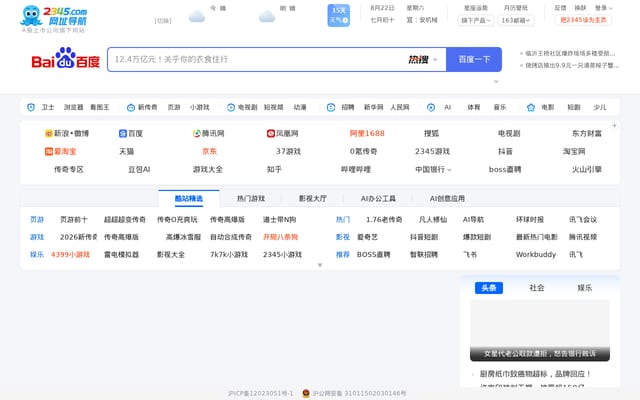The image size is (640, 400).
Task: Click the round icon beside AI
Action: point(431,107)
